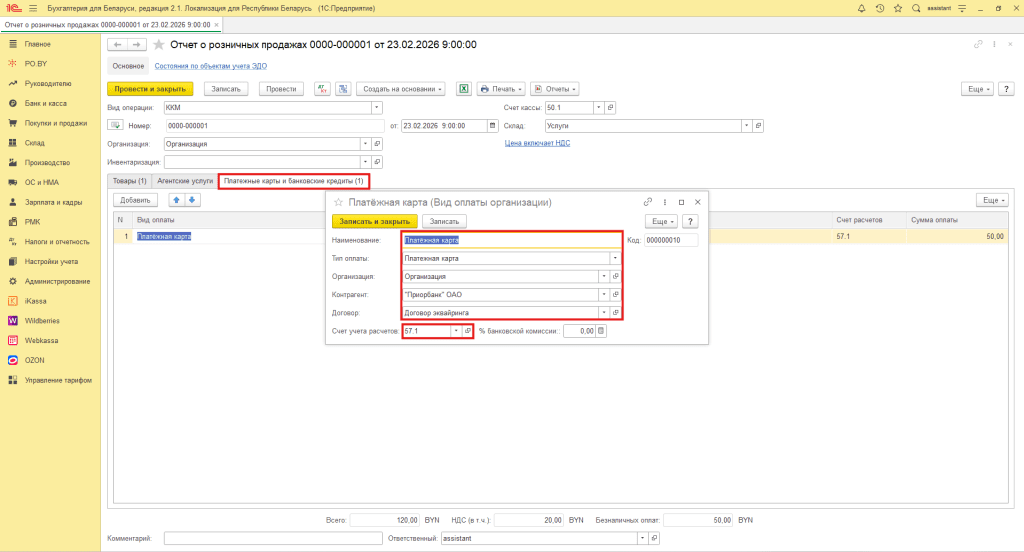
Task: Follow the Цена включает НДС link
Action: click(x=537, y=143)
